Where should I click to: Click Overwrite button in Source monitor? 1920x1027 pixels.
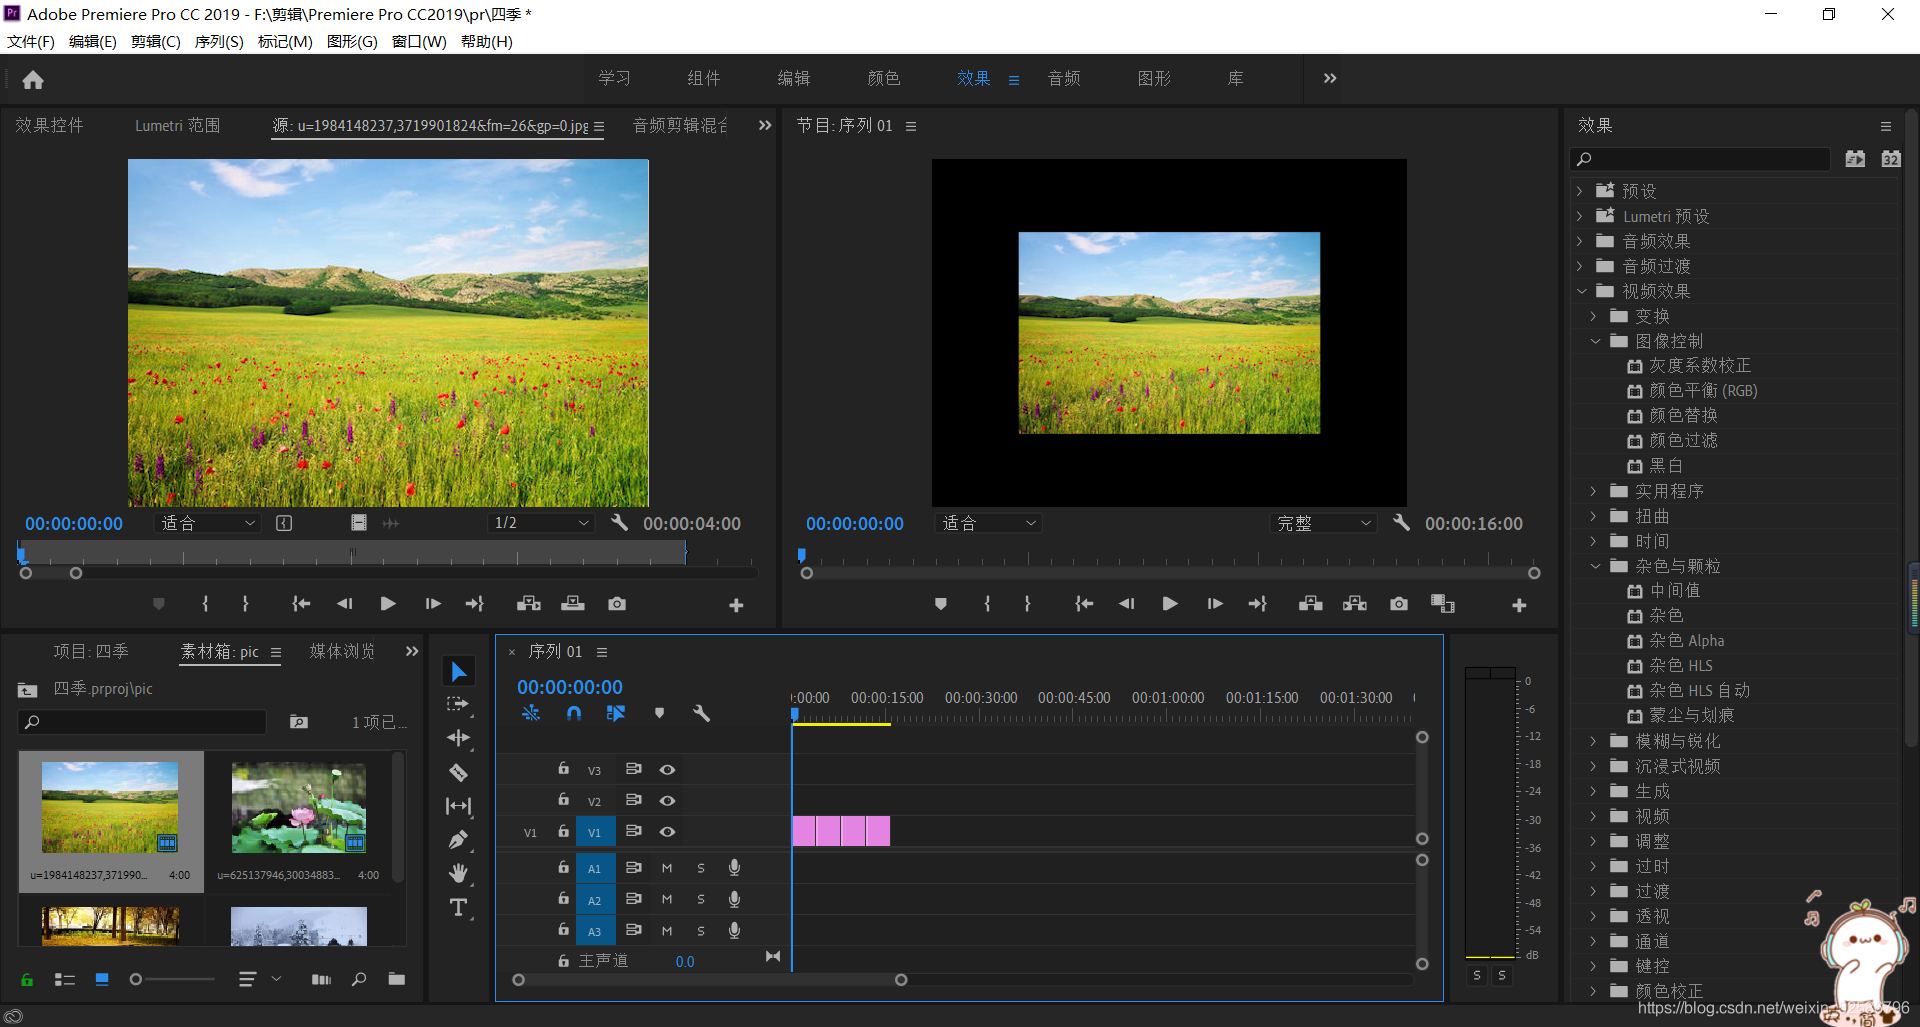573,604
